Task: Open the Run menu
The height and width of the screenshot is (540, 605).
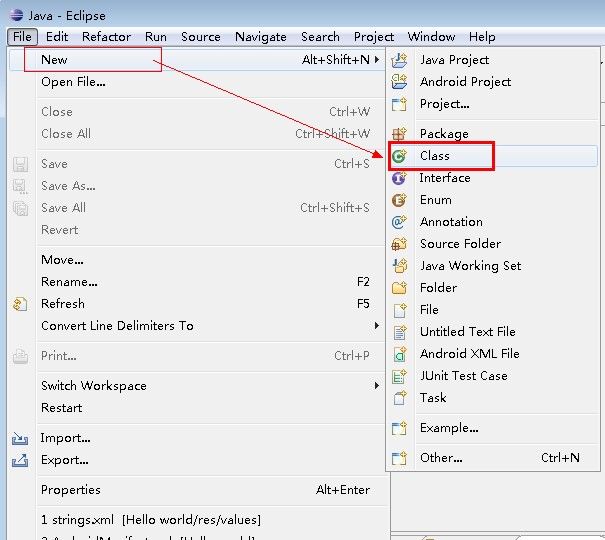Action: (155, 37)
